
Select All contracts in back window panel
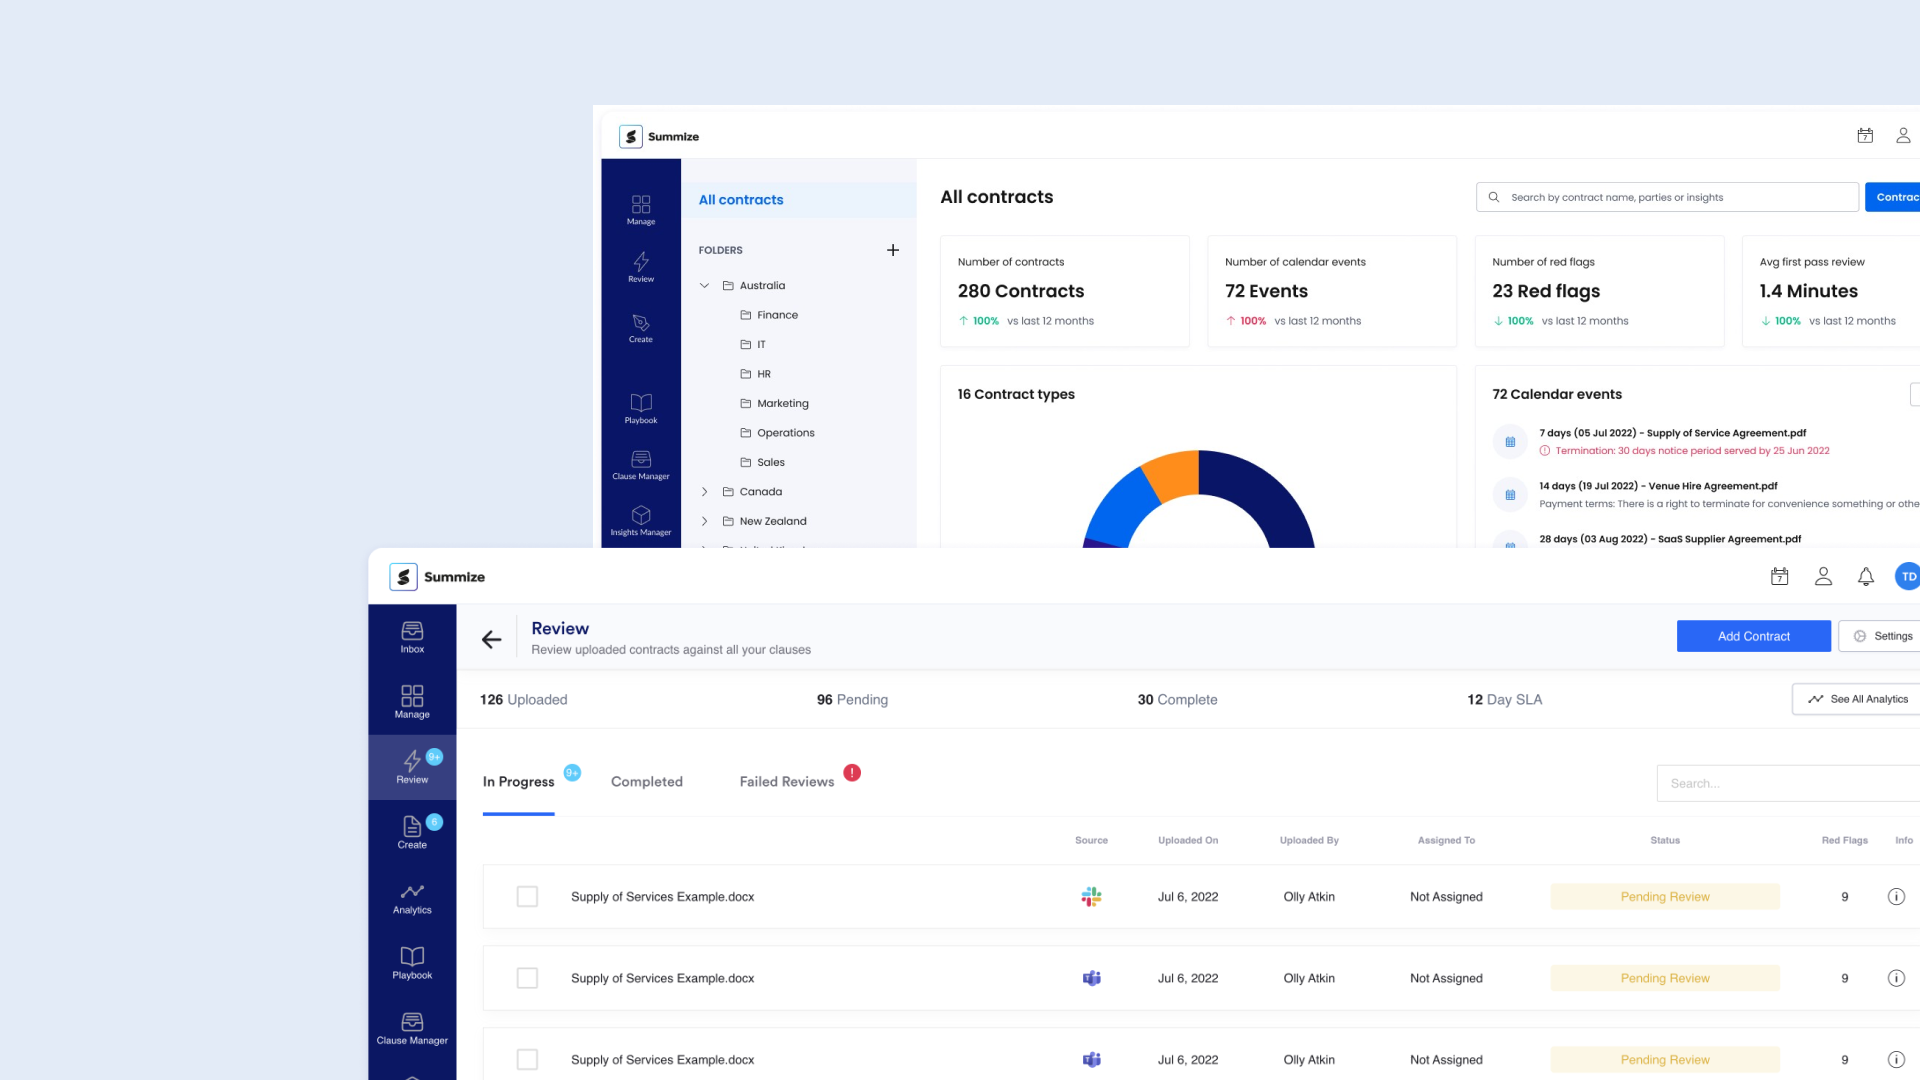799,200
